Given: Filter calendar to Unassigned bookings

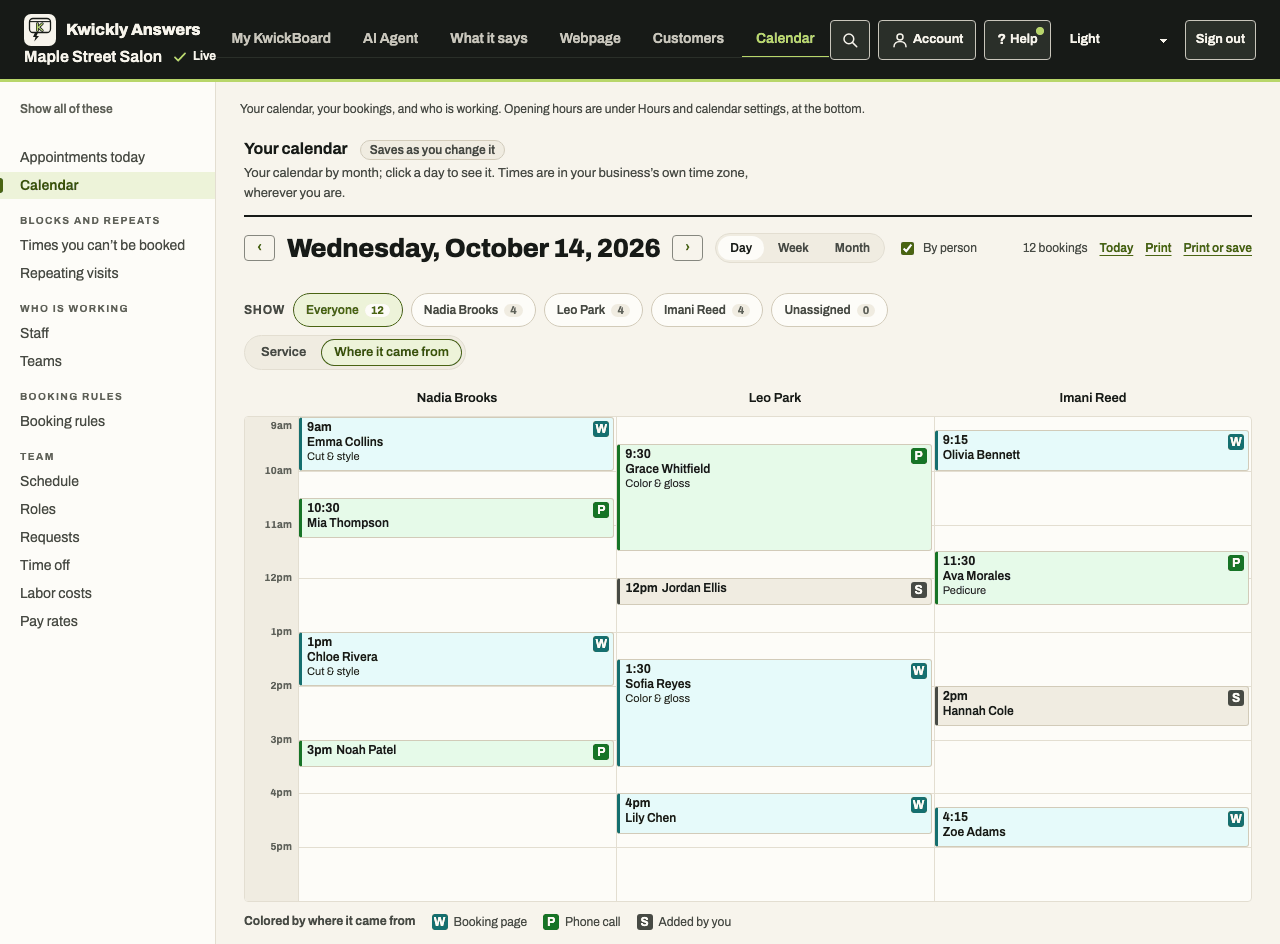Looking at the screenshot, I should point(829,310).
